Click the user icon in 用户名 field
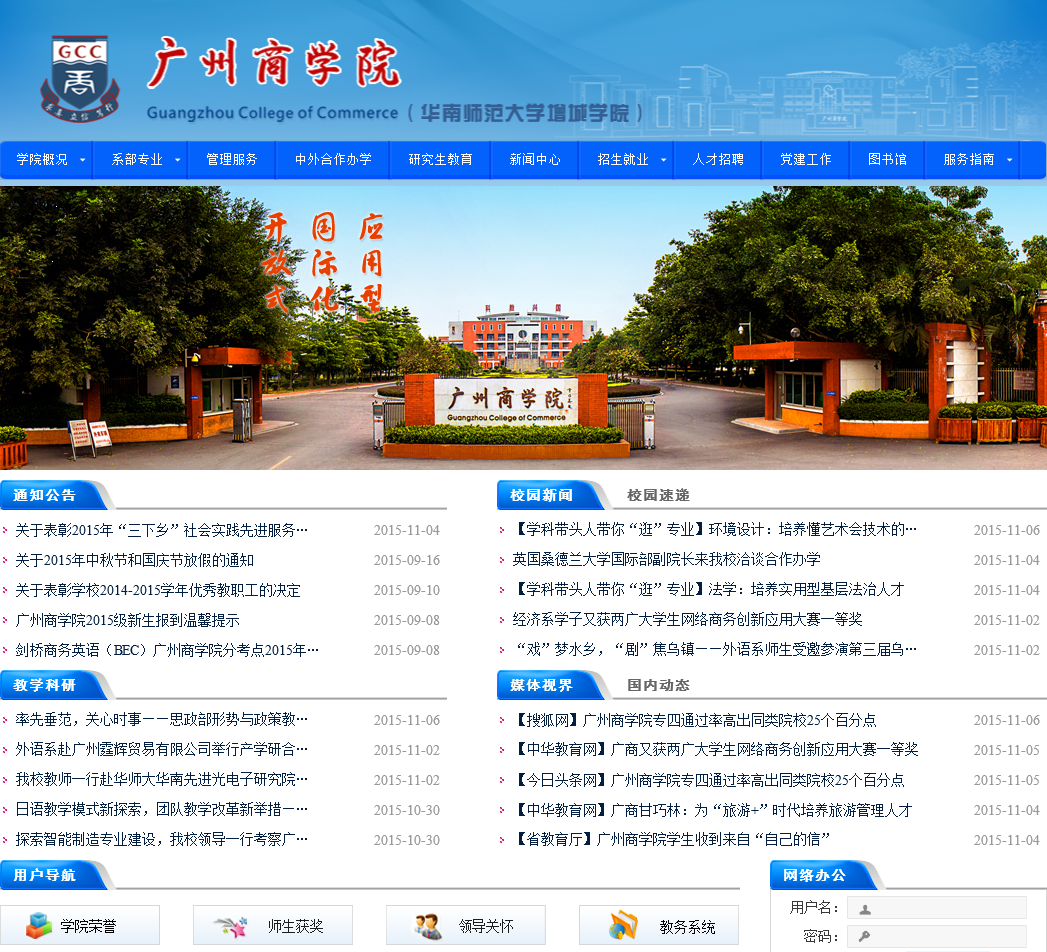 (865, 909)
